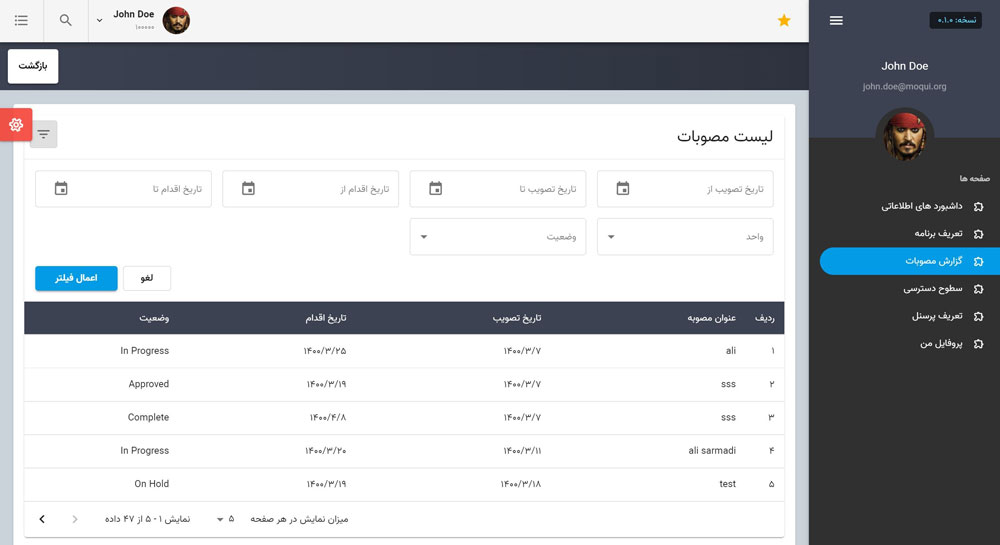The height and width of the screenshot is (545, 1000).
Task: Select the test title cell
Action: click(x=728, y=484)
